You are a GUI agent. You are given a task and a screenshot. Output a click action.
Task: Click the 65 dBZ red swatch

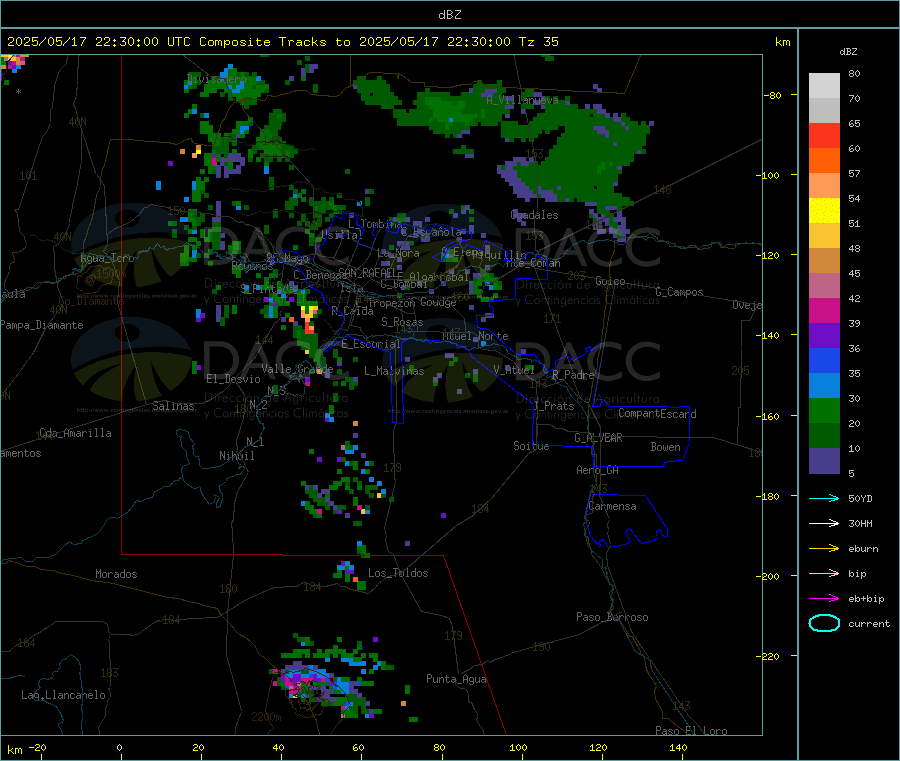tap(824, 135)
